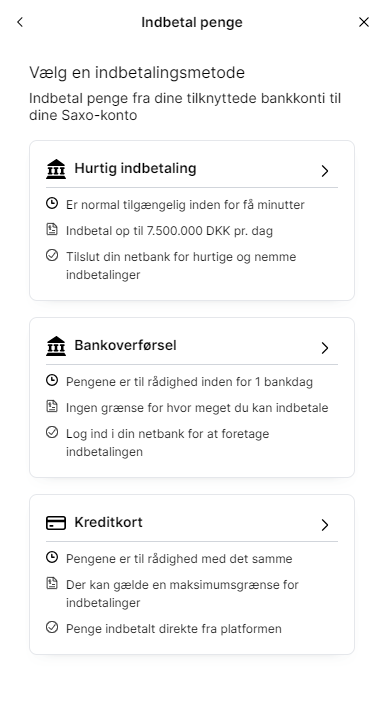The height and width of the screenshot is (704, 383).
Task: Click the document icon next to 7.500.000 DKK limit
Action: tap(52, 229)
